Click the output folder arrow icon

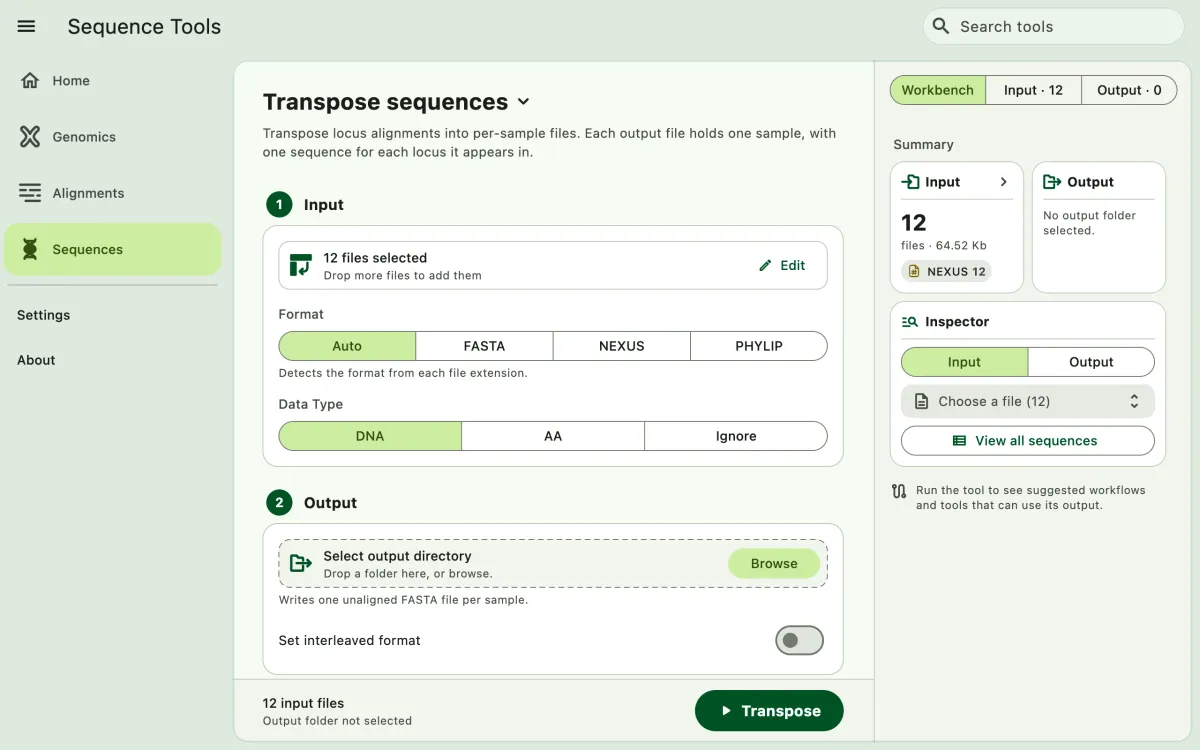tap(301, 563)
